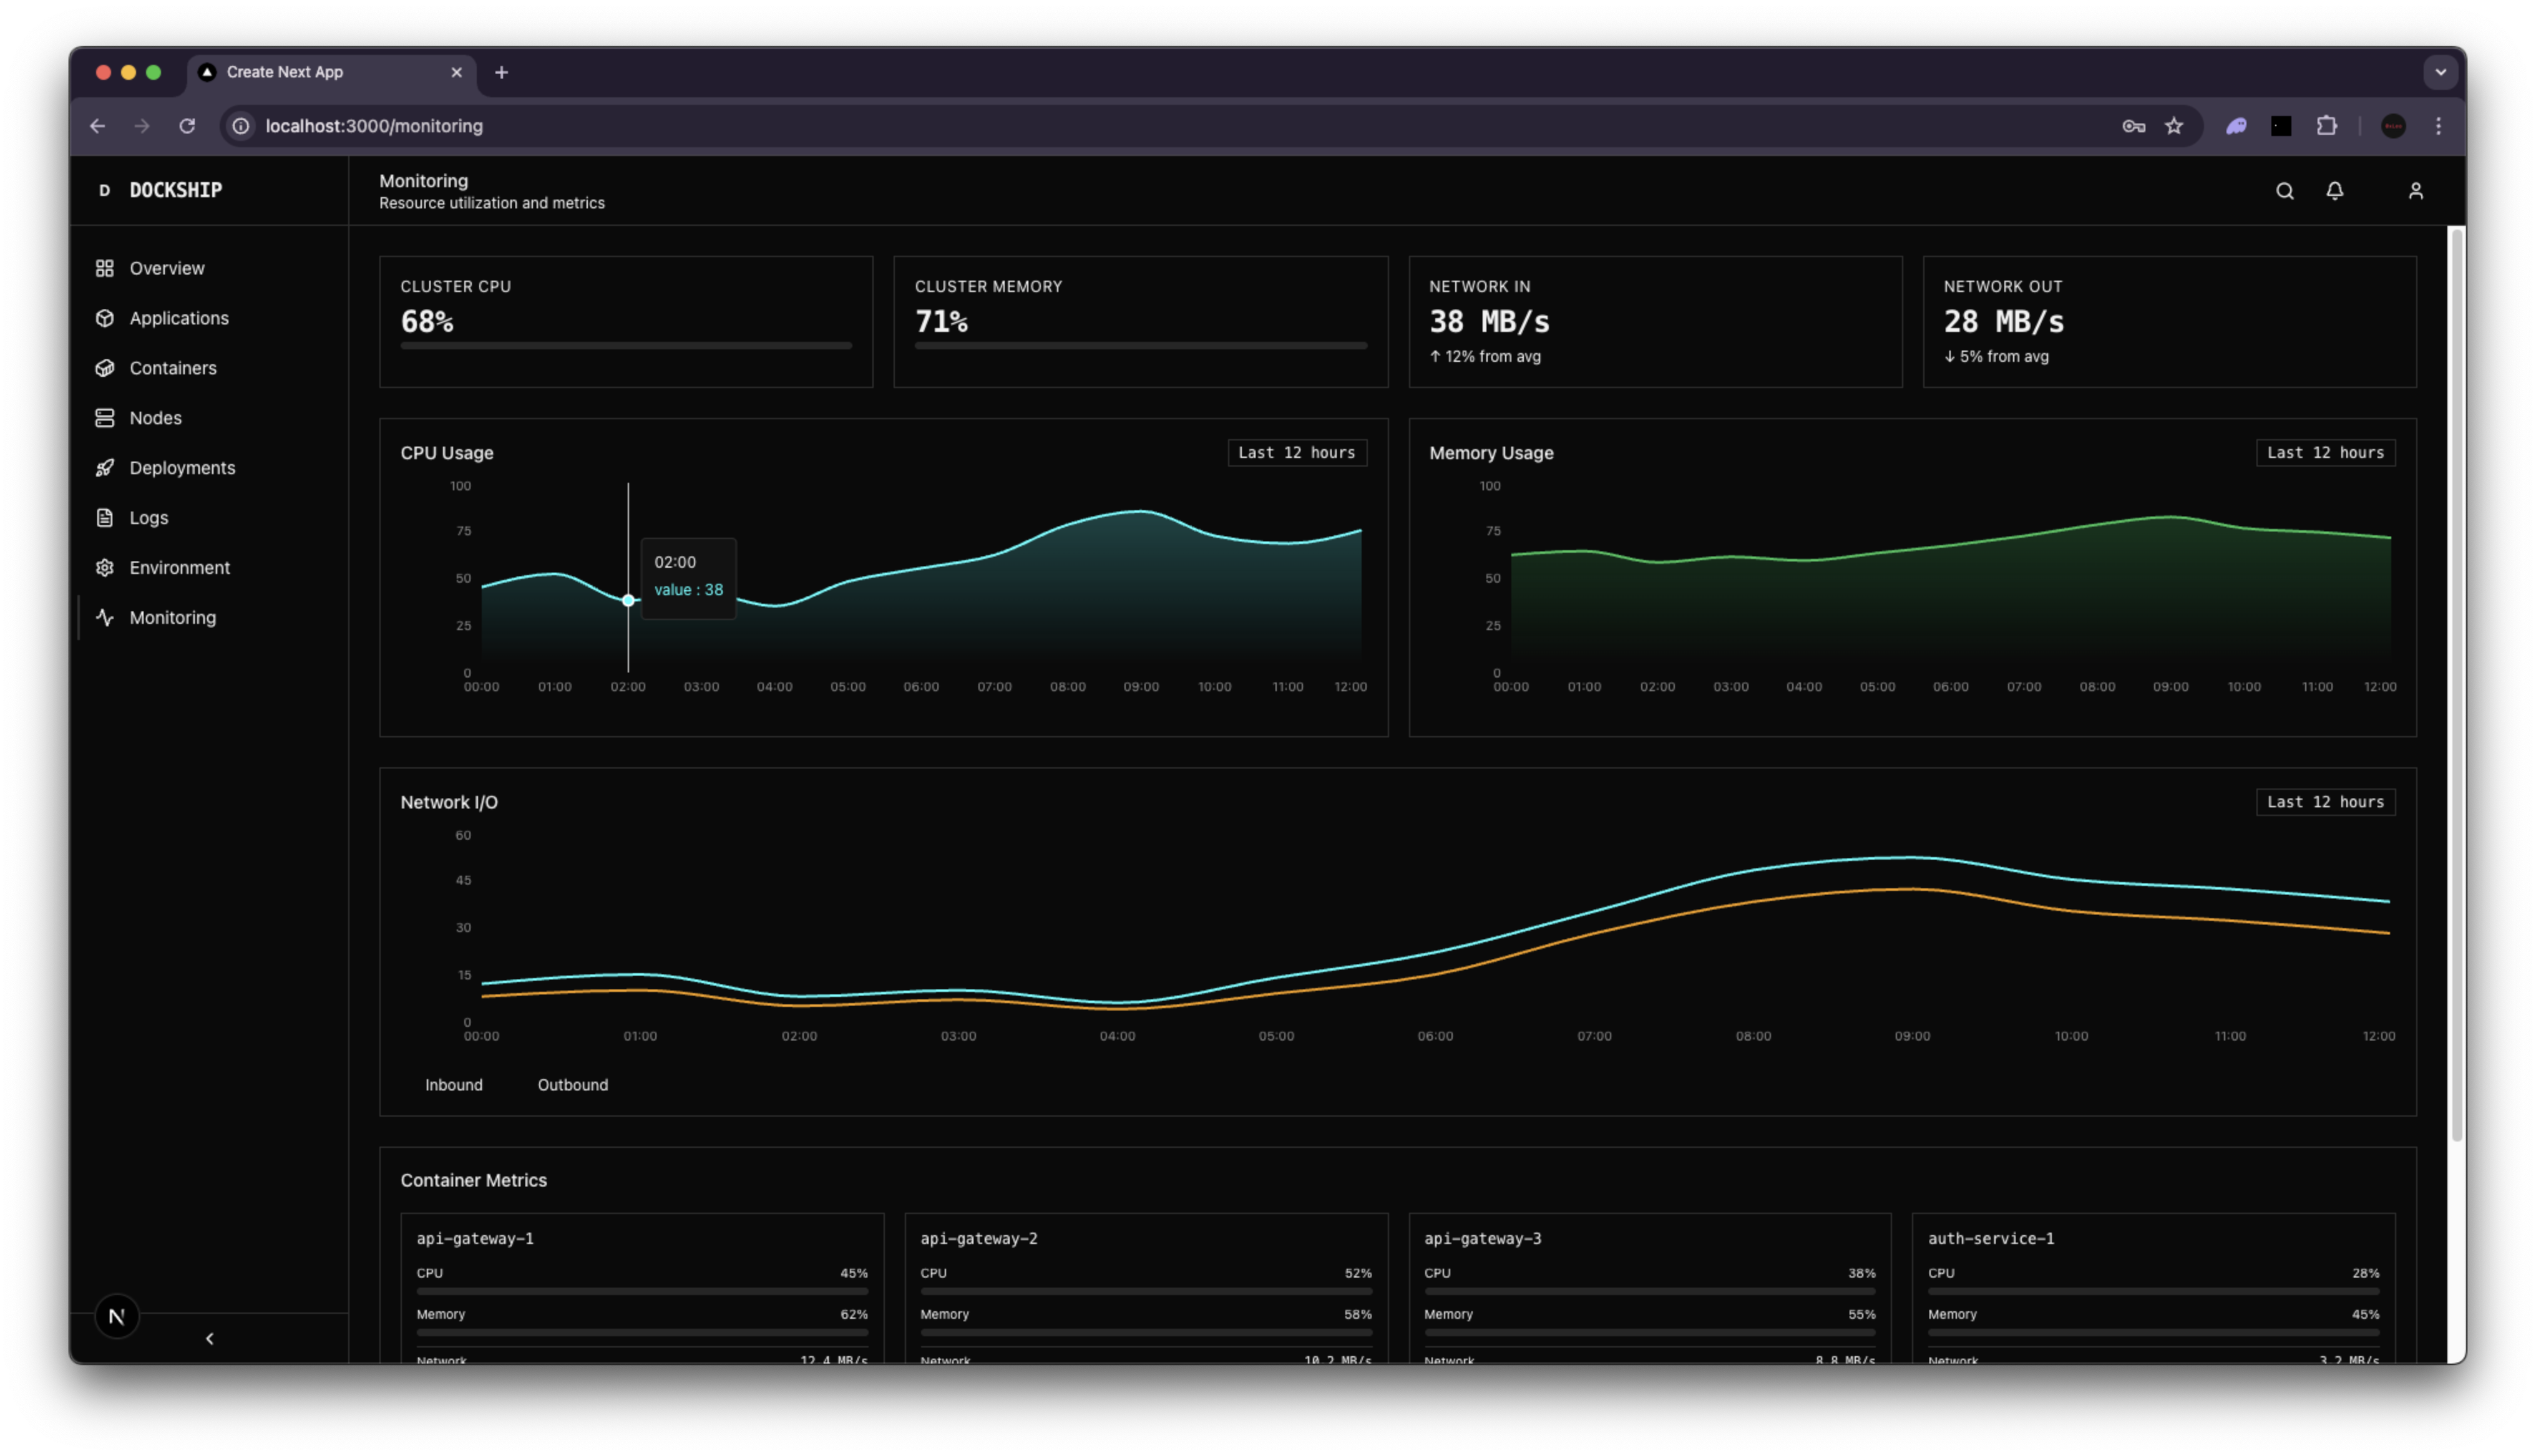Screen dimensions: 2536x1456
Task: Toggle the Inbound legend entry
Action: coord(453,1085)
